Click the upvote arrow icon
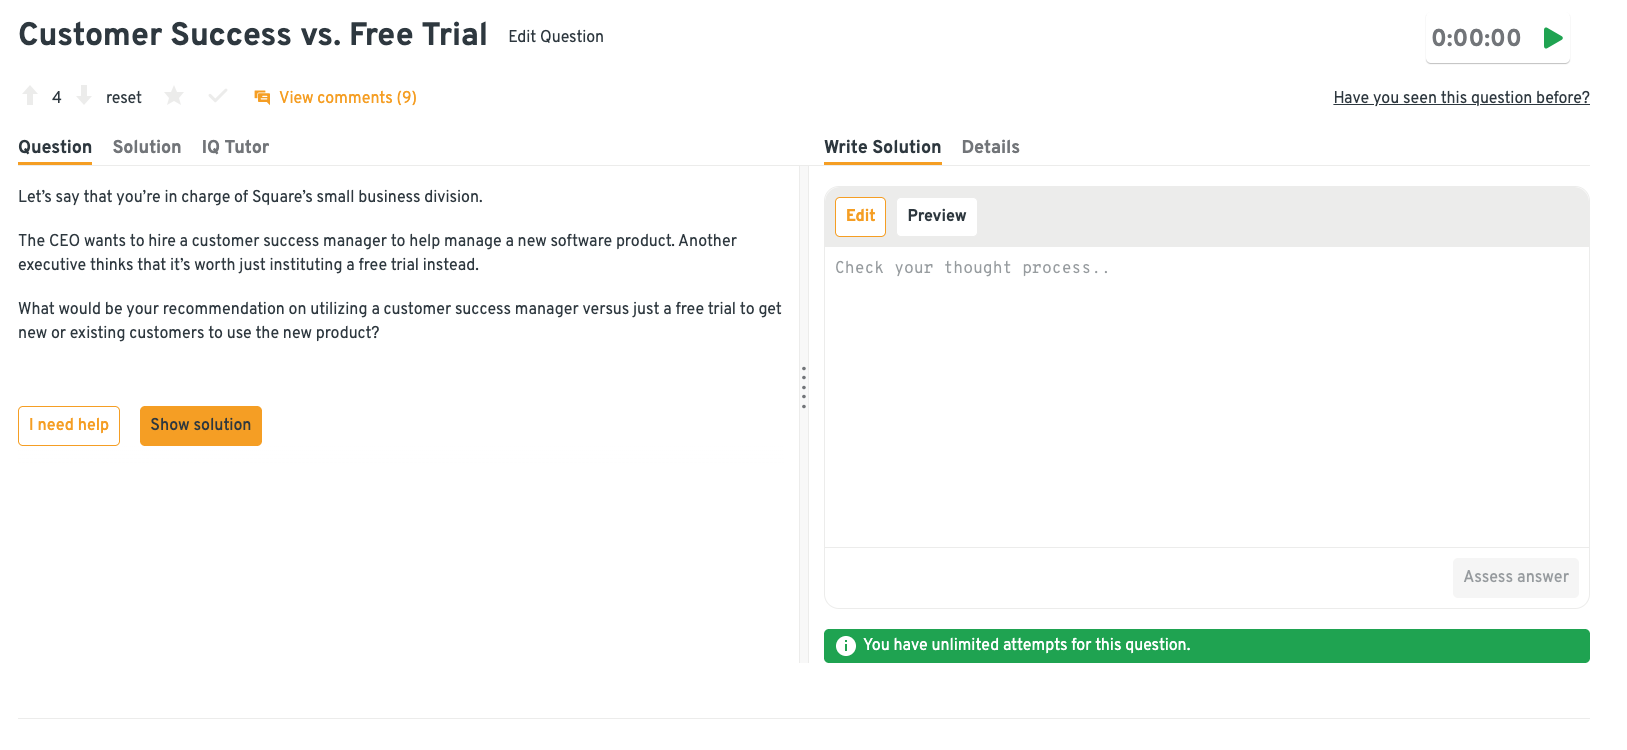The image size is (1627, 750). pyautogui.click(x=30, y=96)
